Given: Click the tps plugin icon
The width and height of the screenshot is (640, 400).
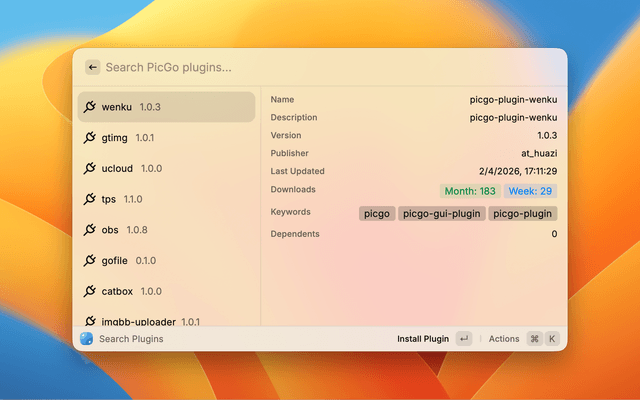Looking at the screenshot, I should coord(89,199).
